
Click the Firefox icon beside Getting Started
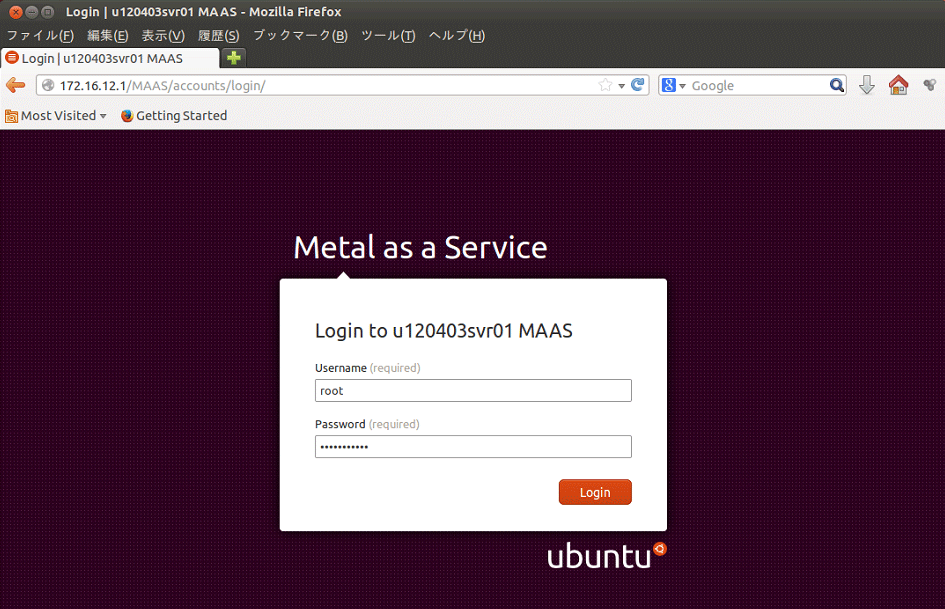point(127,116)
